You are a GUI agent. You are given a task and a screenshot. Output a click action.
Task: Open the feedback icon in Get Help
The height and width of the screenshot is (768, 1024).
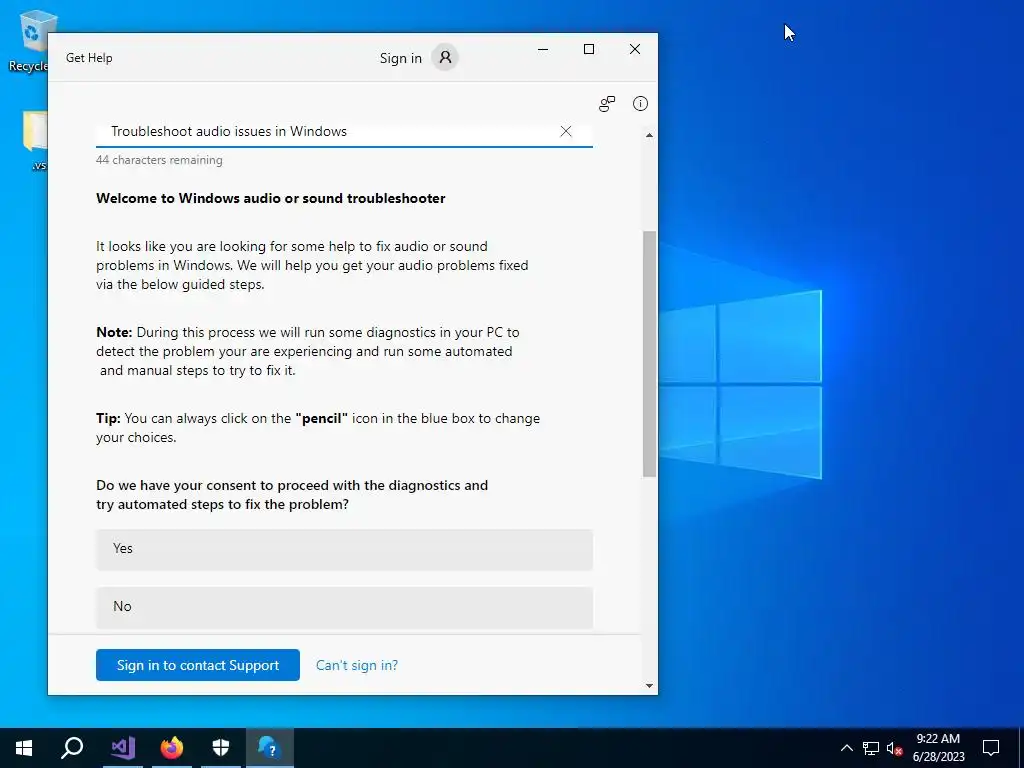click(x=607, y=104)
